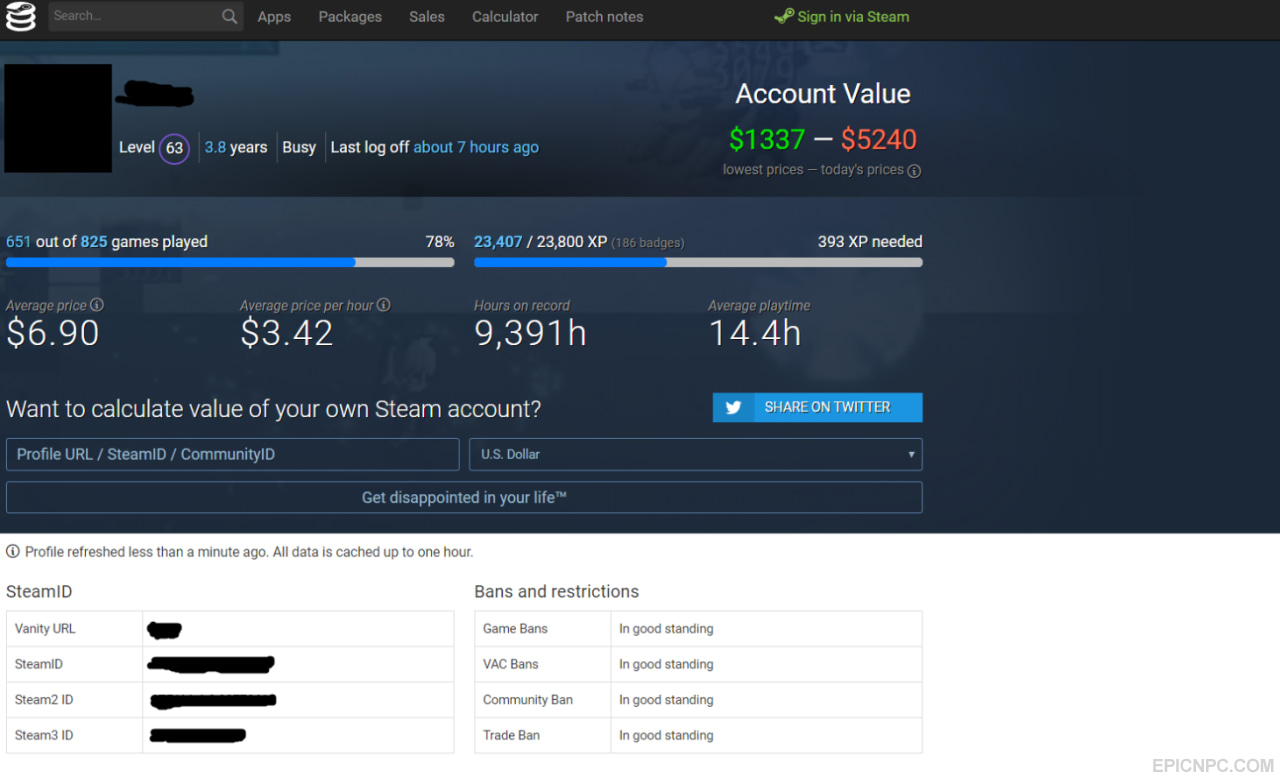Click the Twitter bird icon
The height and width of the screenshot is (777, 1280).
coord(733,407)
